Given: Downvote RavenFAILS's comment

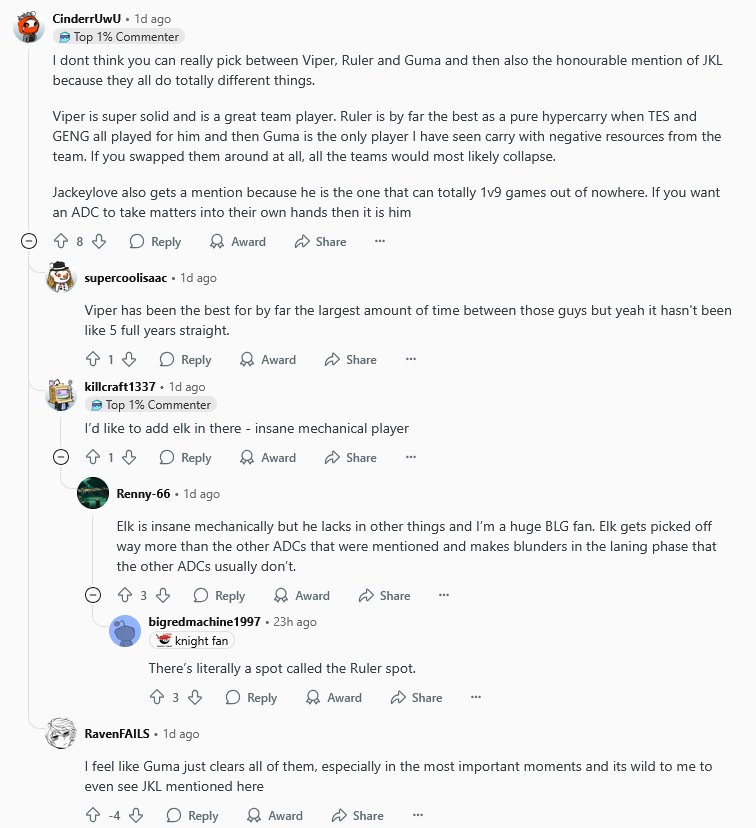Looking at the screenshot, I should [136, 815].
